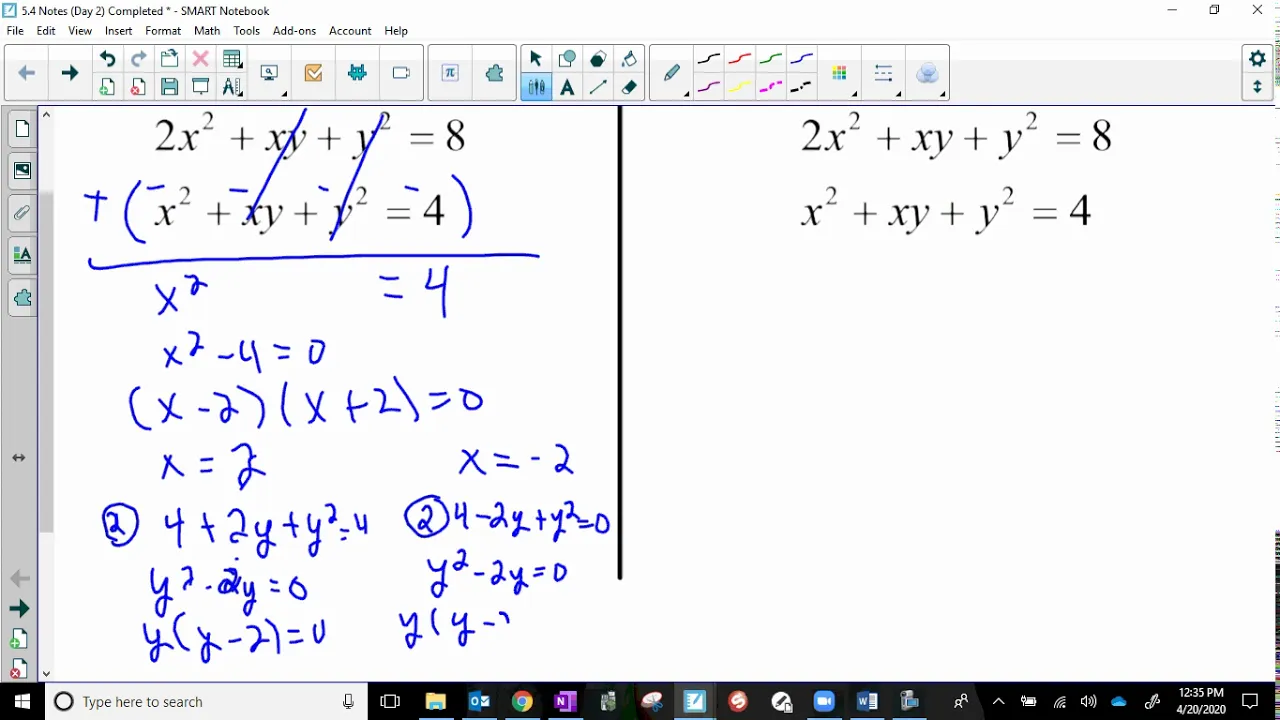Toggle the active Pens tool
The height and width of the screenshot is (720, 1280).
pos(536,87)
